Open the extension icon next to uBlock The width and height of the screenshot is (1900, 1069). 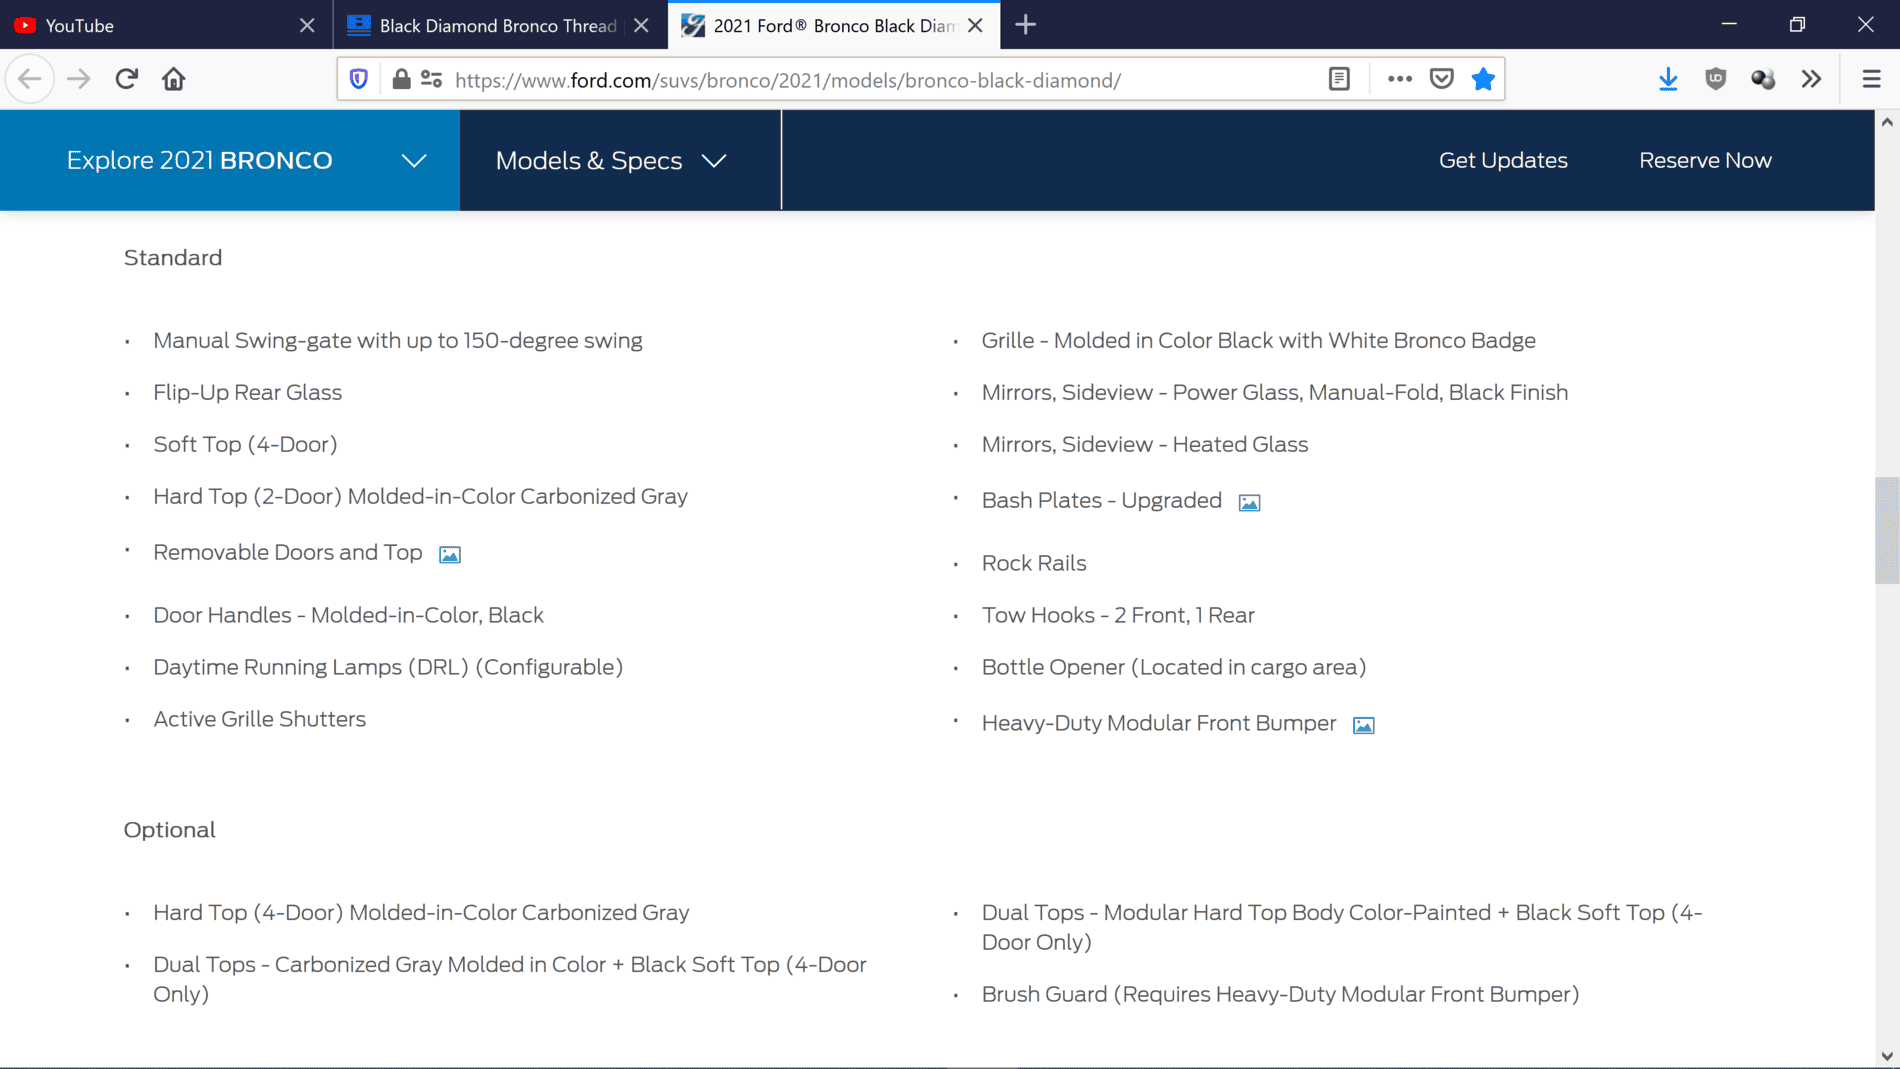tap(1763, 79)
